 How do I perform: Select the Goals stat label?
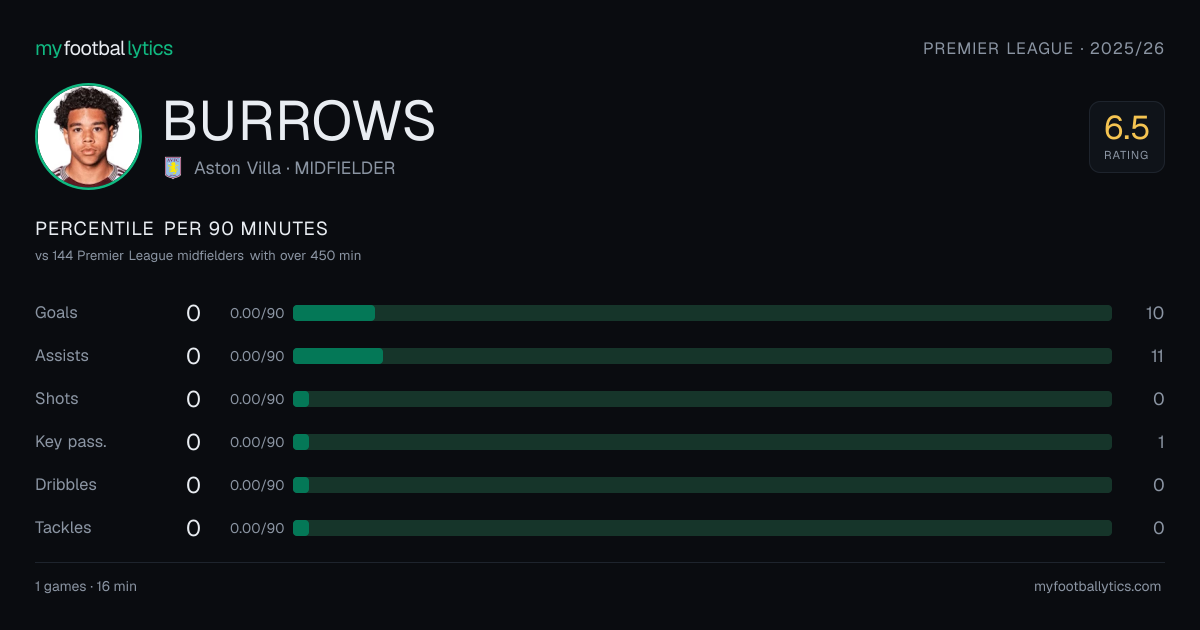pyautogui.click(x=56, y=313)
